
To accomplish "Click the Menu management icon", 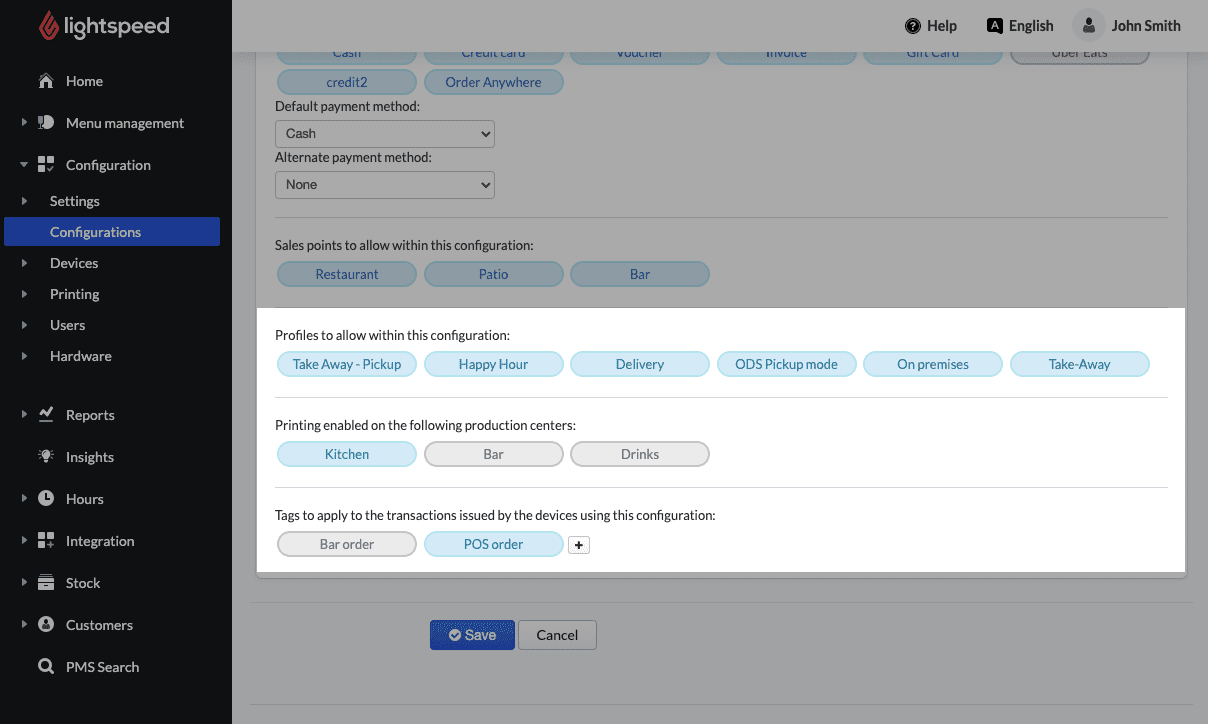I will coord(46,123).
